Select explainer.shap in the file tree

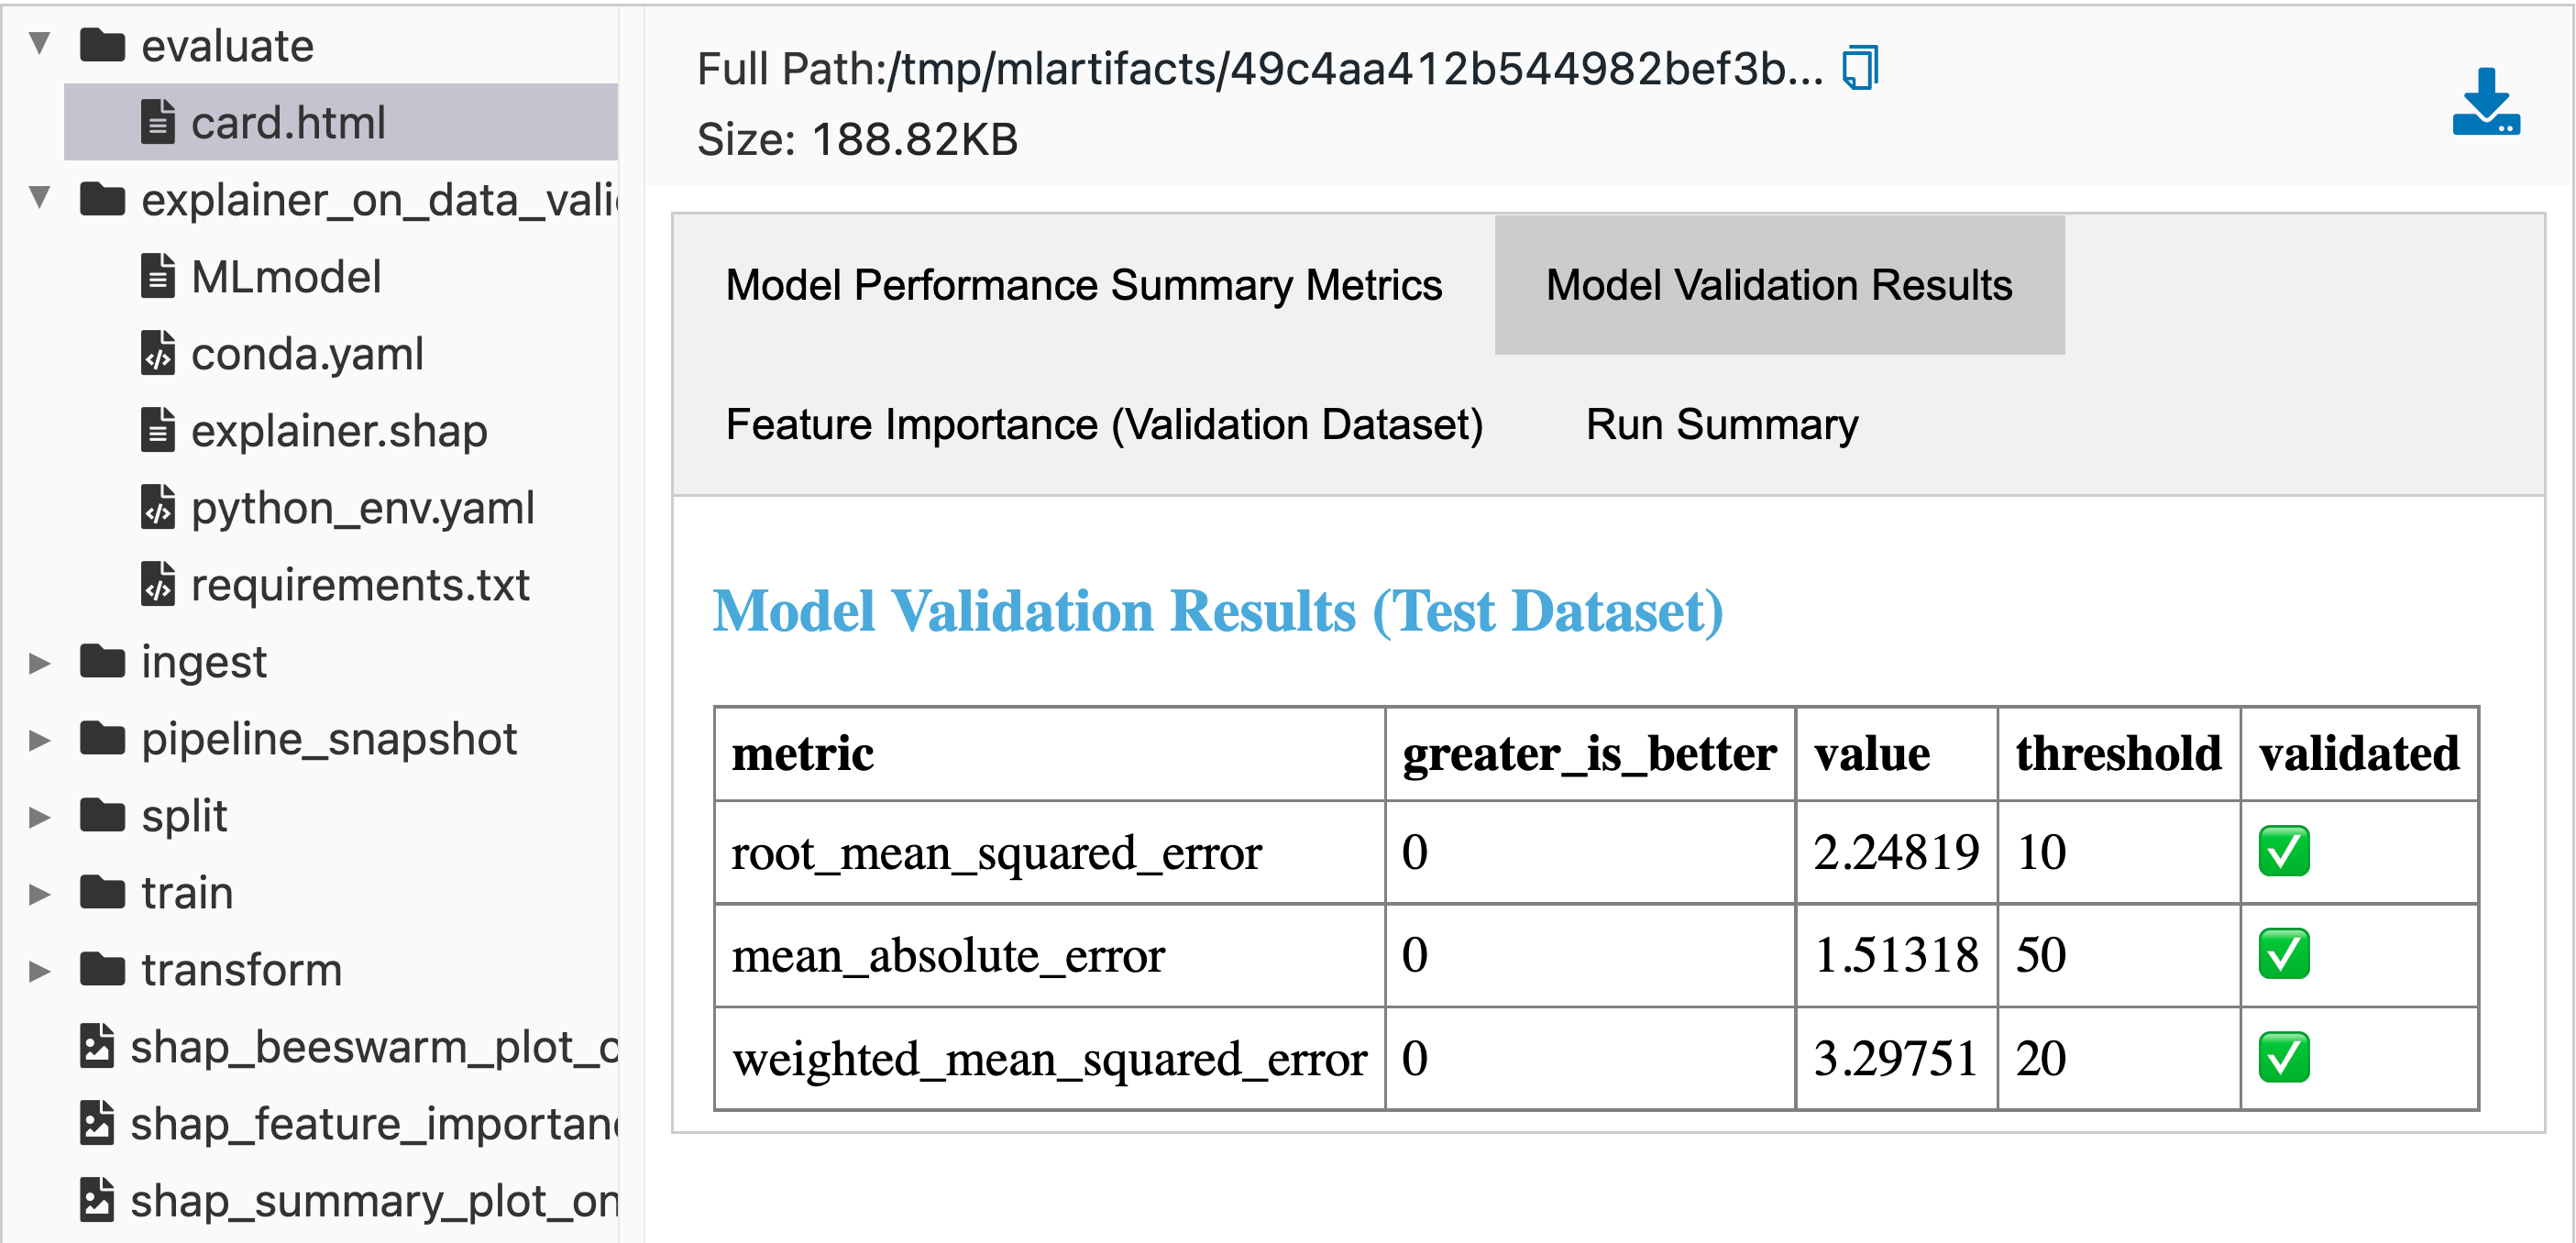point(340,430)
